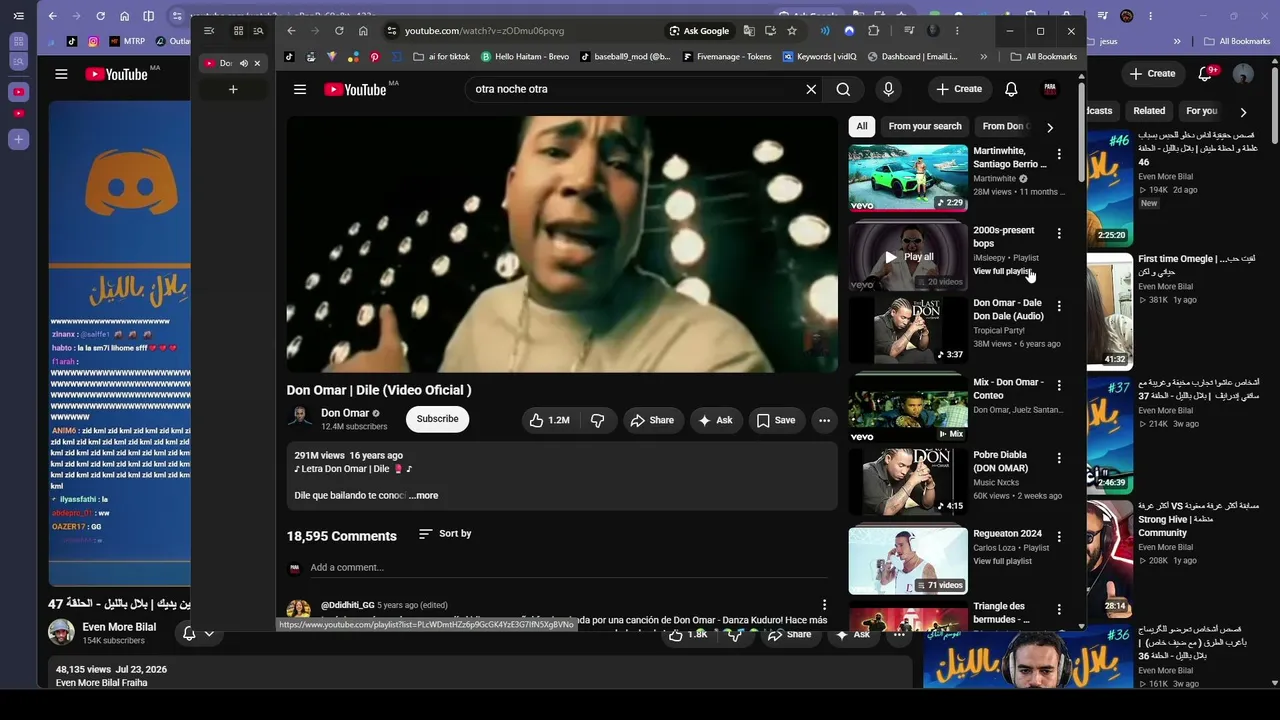Dislike the Don Omar Dile video

click(597, 420)
